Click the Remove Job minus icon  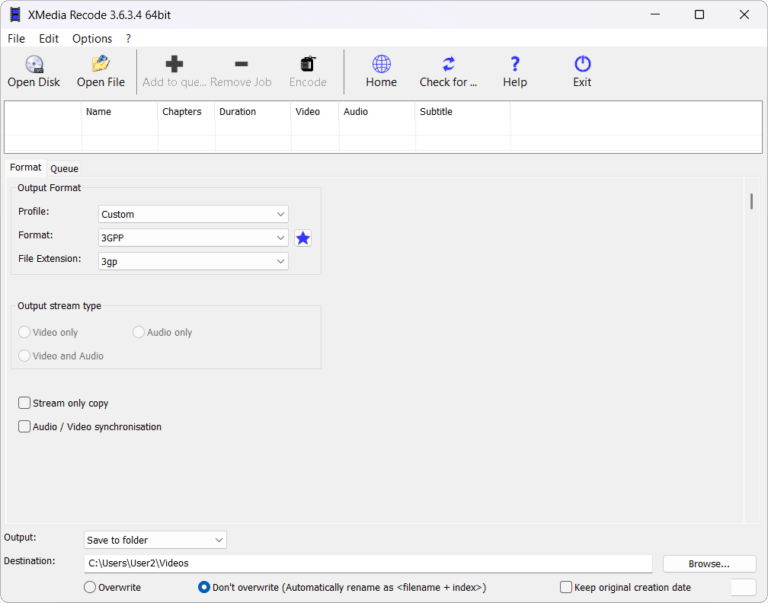click(x=241, y=64)
